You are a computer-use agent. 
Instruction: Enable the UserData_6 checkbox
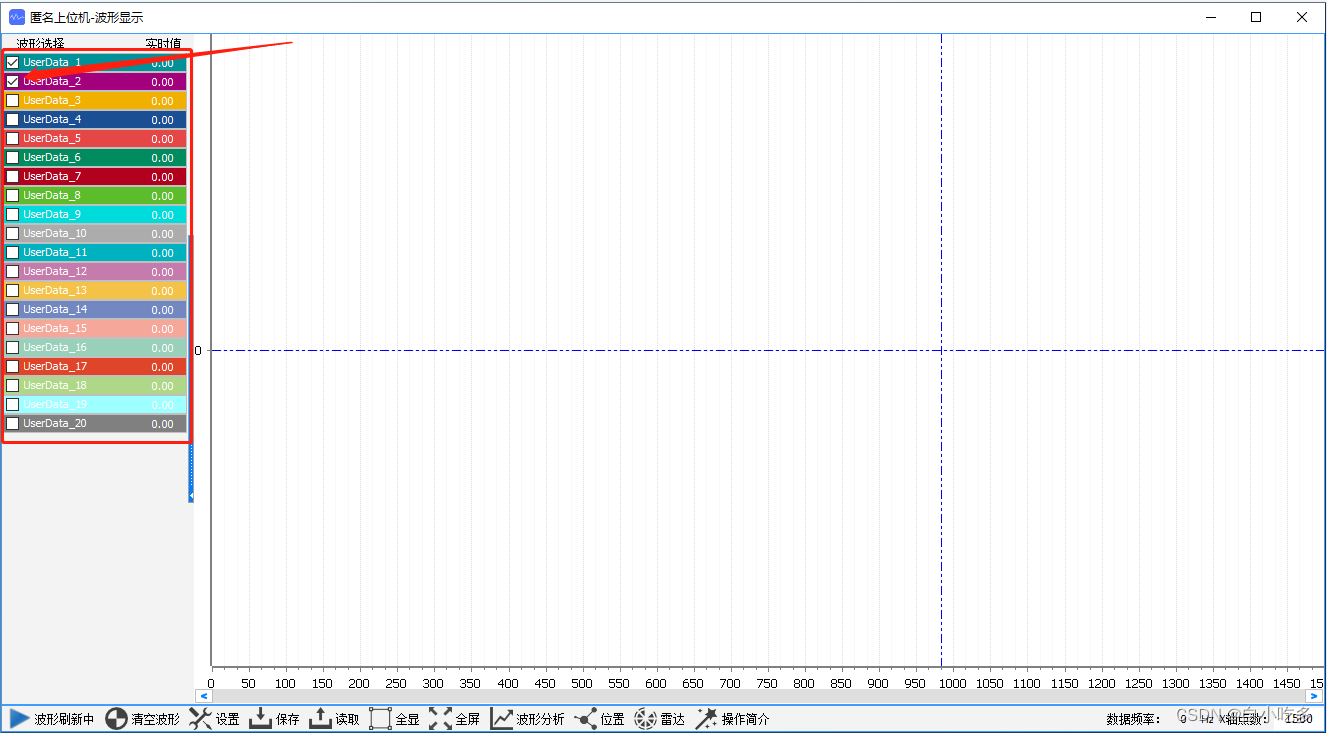coord(13,157)
